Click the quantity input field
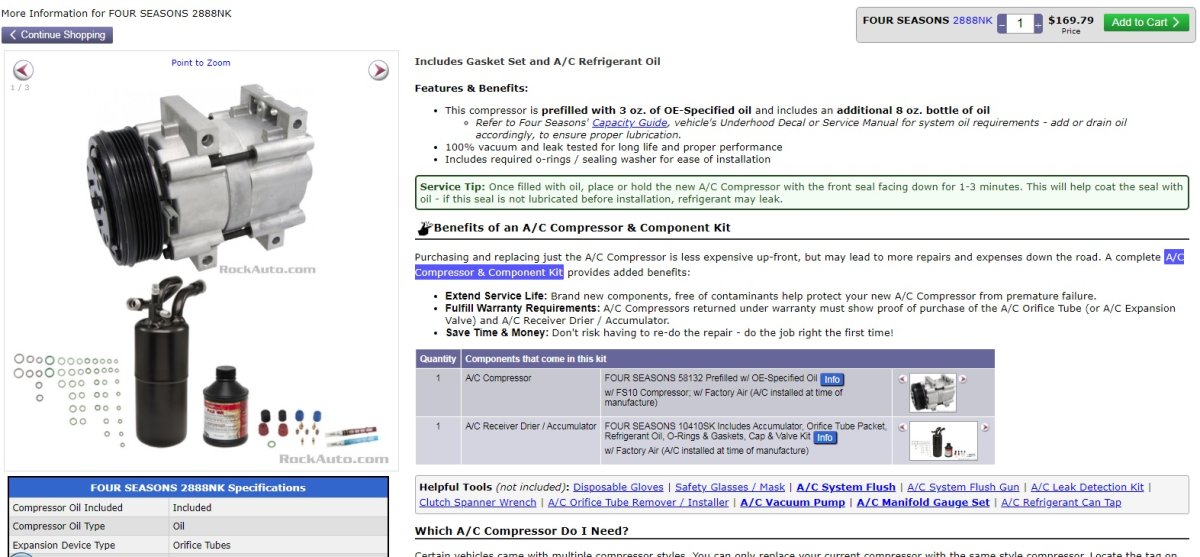The image size is (1200, 557). pyautogui.click(x=1020, y=23)
